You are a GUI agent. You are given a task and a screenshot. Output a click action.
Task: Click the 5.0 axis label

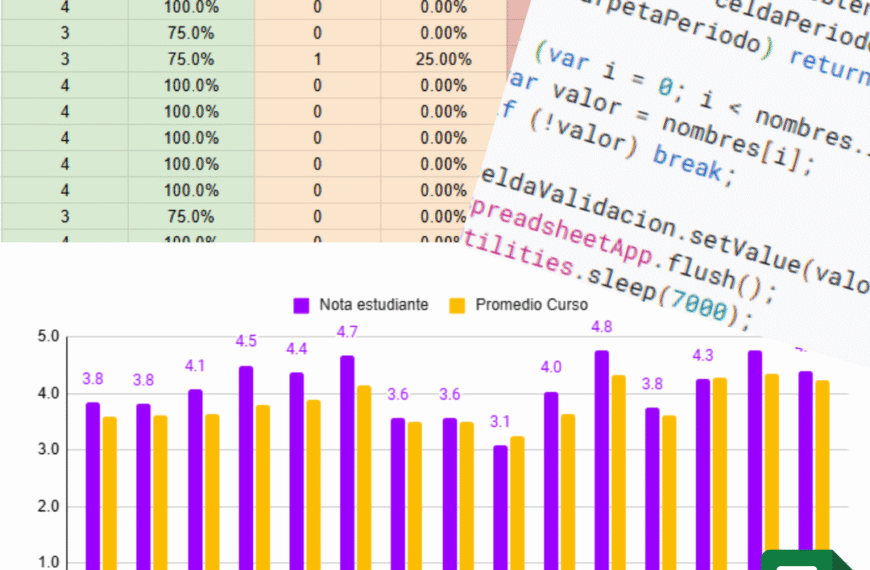point(48,336)
